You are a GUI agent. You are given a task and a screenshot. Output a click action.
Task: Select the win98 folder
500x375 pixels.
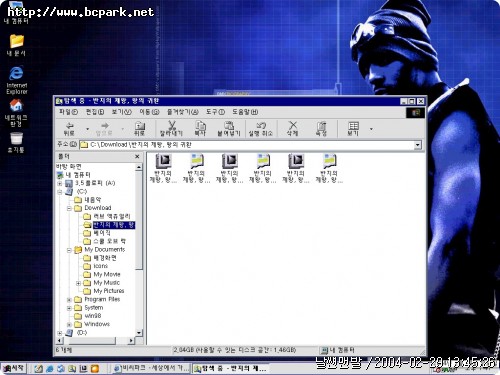click(88, 316)
